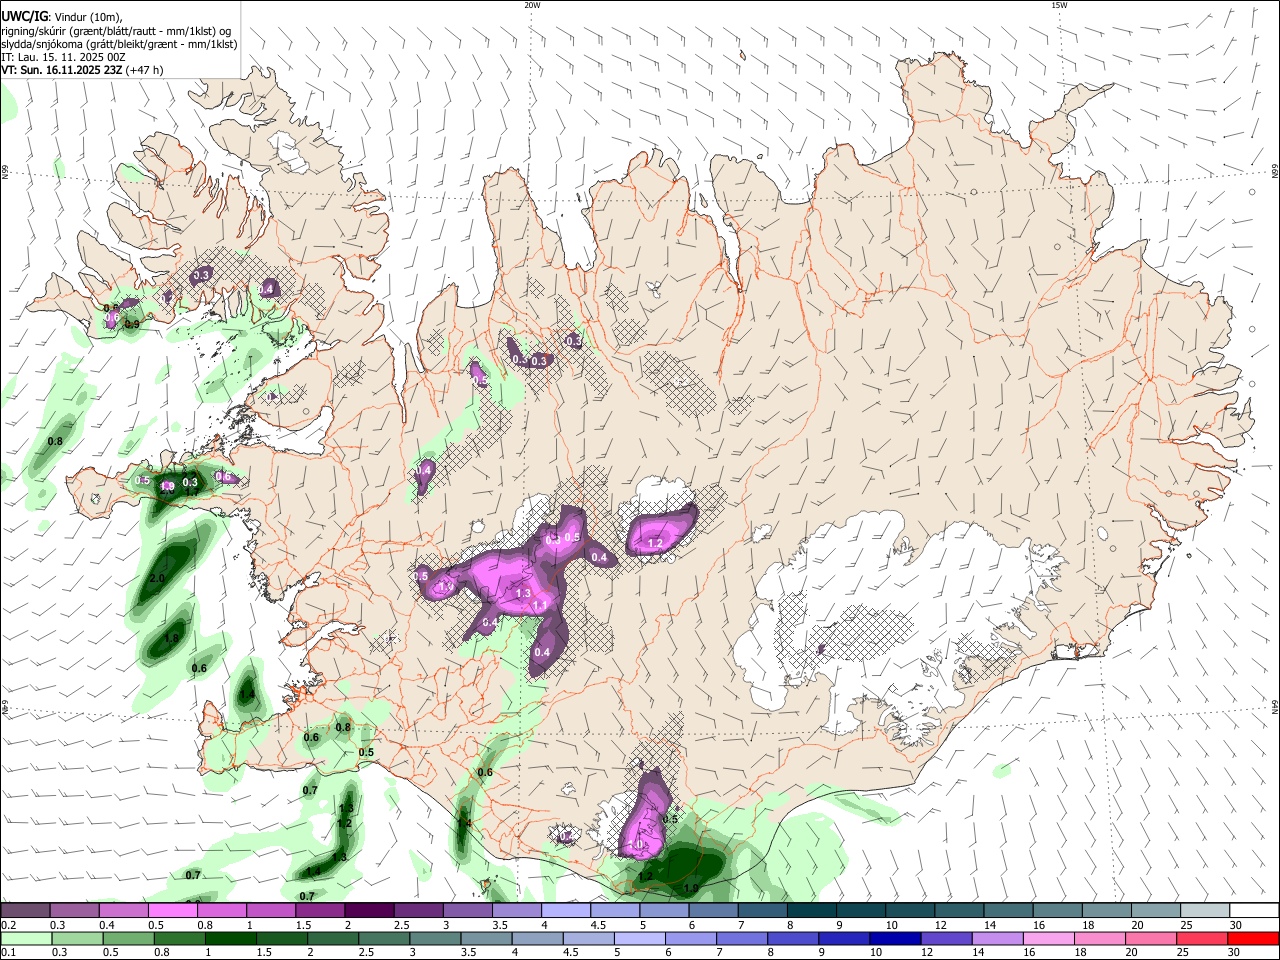
Task: Select the darkest purple 2–2.5 snow legend swatch
Action: [x=369, y=911]
